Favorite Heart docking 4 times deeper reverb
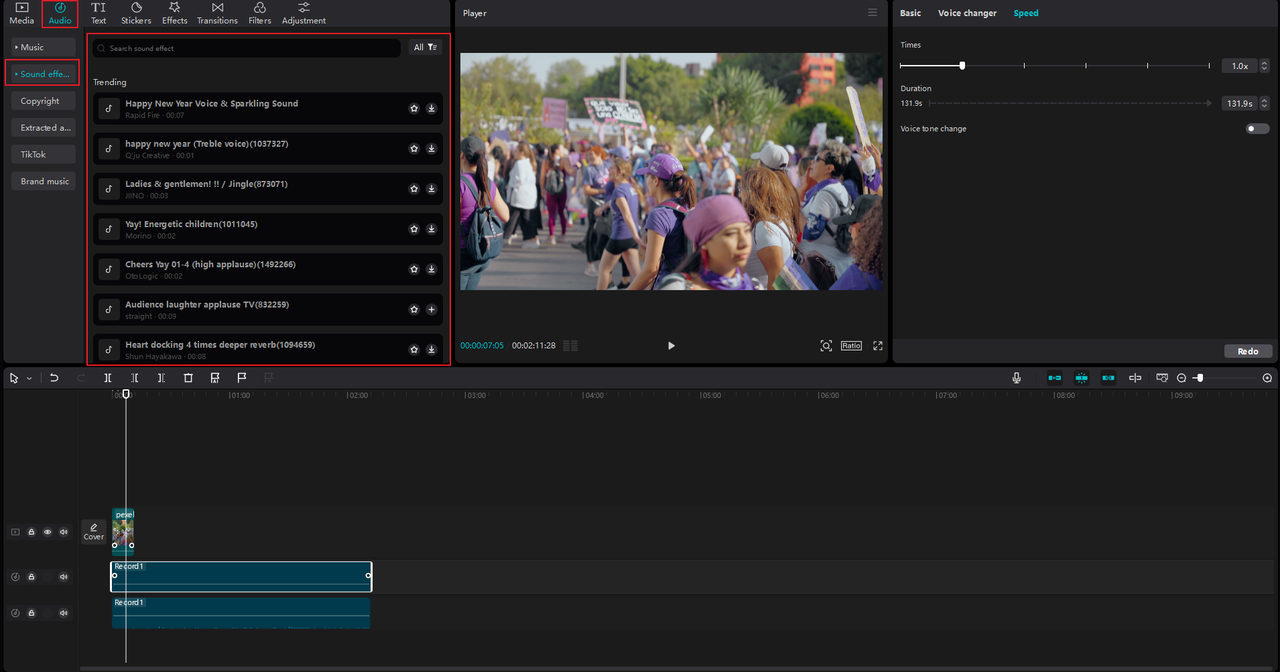 [414, 349]
